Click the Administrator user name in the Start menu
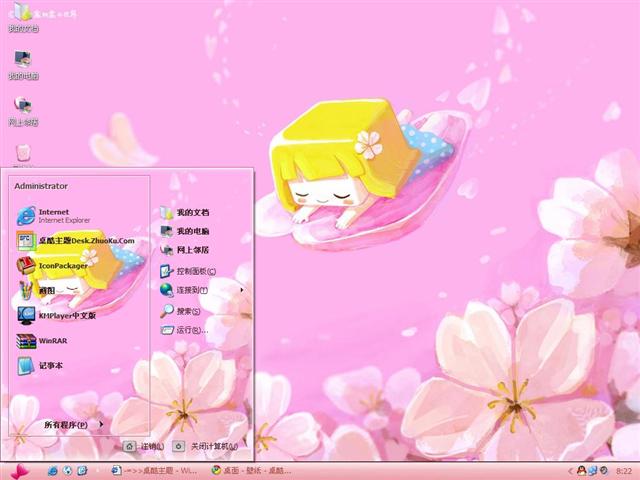Image resolution: width=640 pixels, height=480 pixels. pos(41,186)
